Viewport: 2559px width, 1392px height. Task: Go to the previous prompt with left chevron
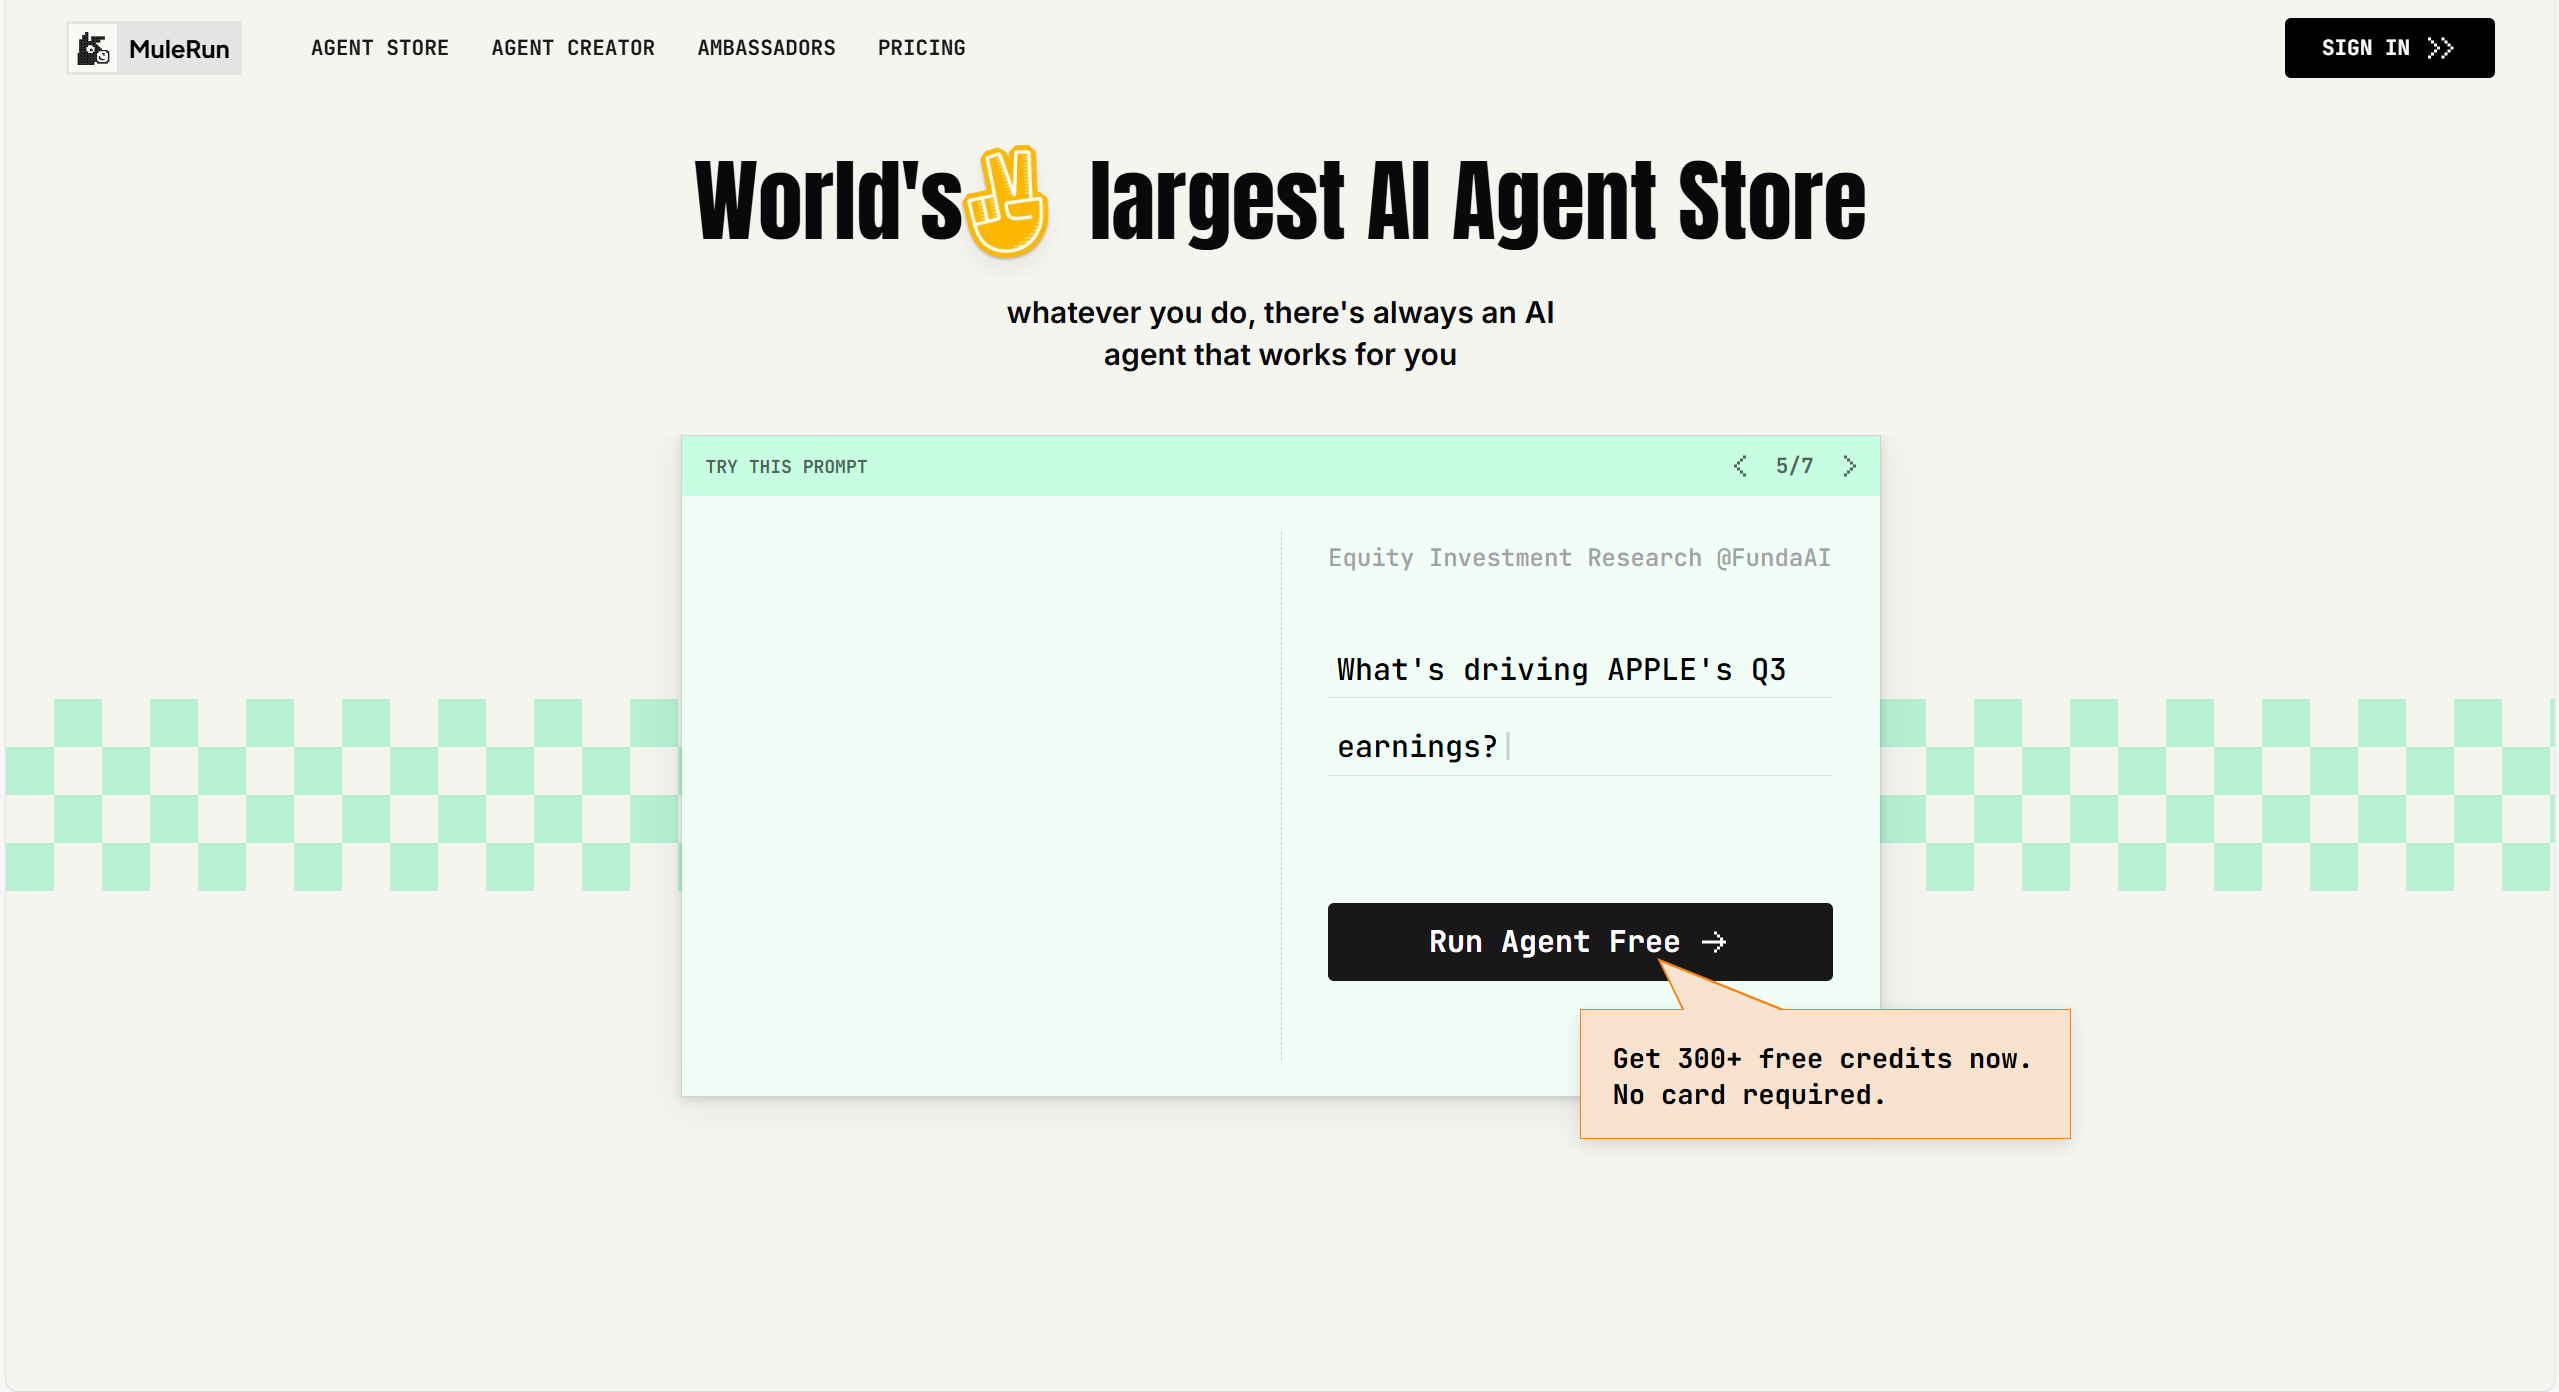click(1740, 466)
